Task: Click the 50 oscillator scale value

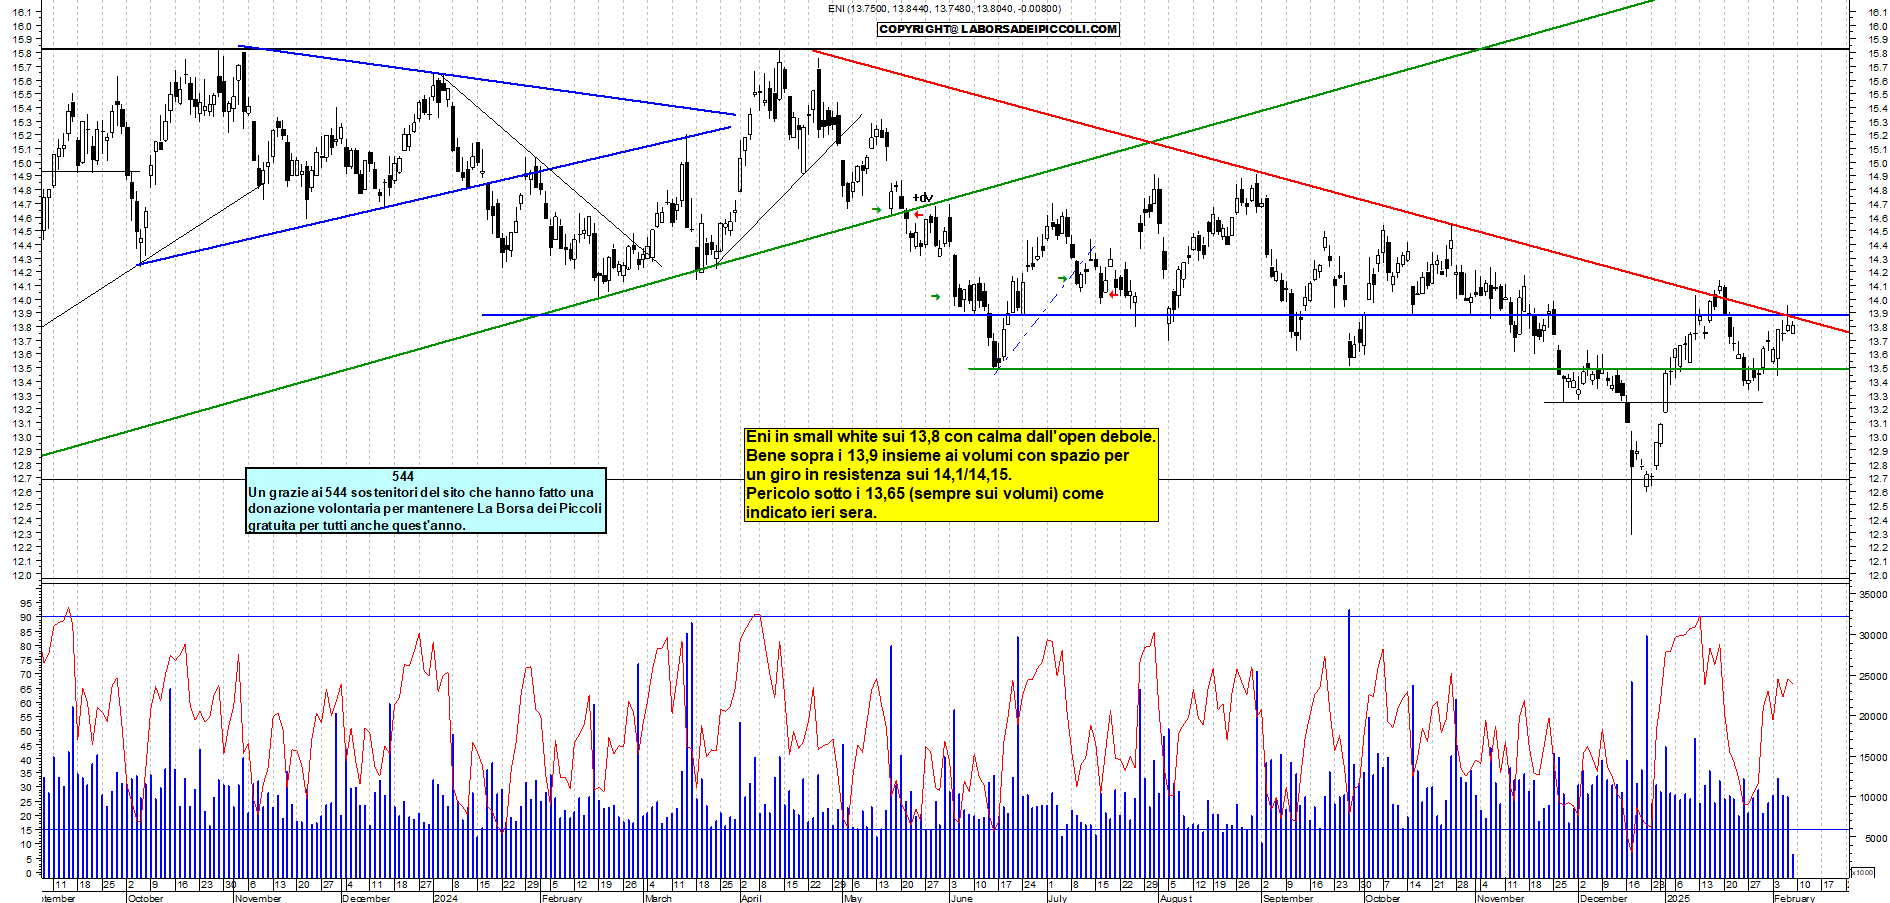Action: [x=27, y=731]
